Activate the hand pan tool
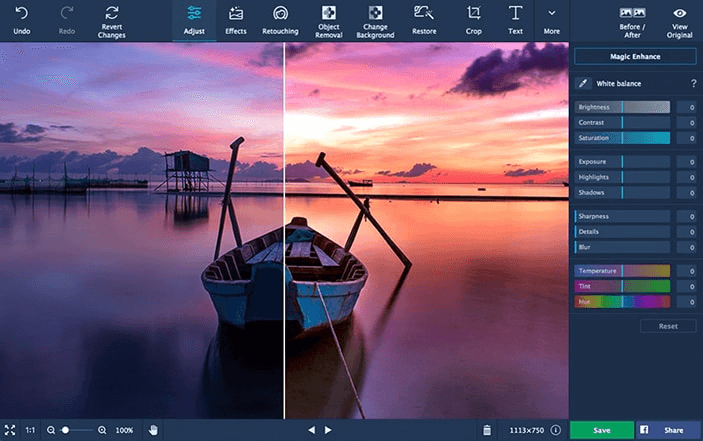 pos(154,430)
